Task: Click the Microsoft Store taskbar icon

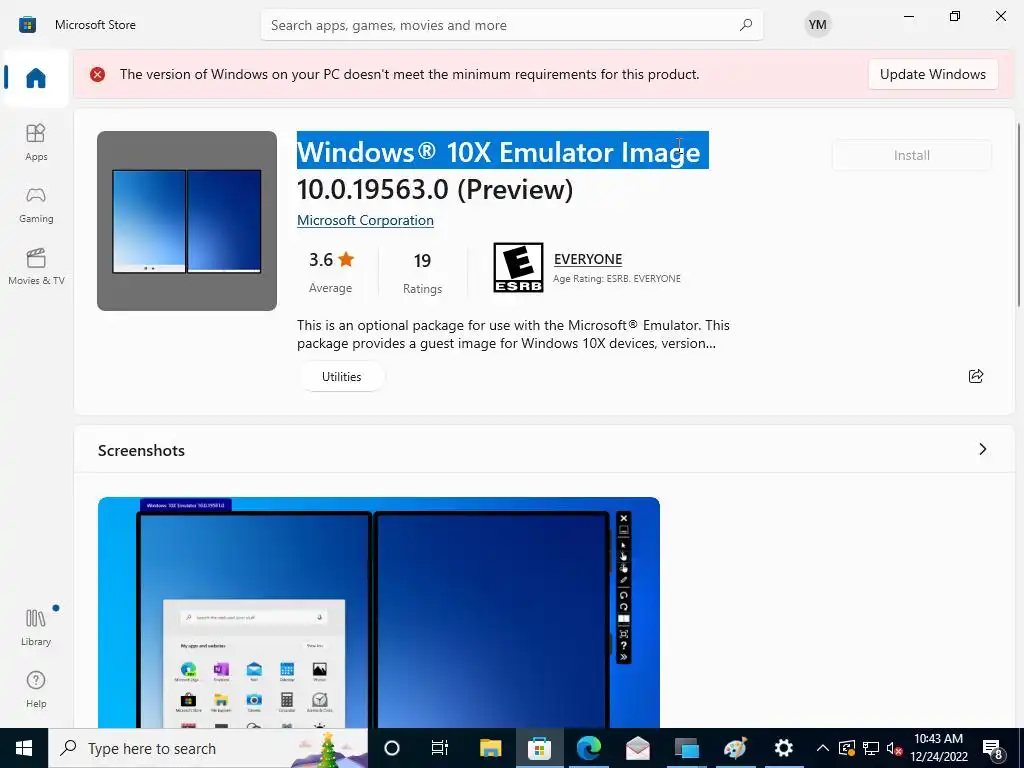Action: 539,748
